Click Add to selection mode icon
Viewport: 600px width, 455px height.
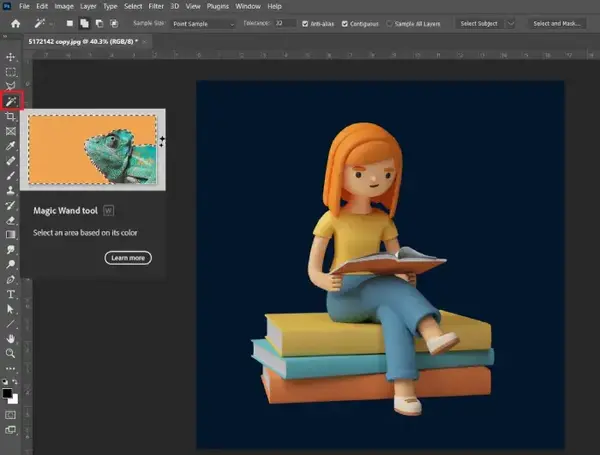(84, 24)
